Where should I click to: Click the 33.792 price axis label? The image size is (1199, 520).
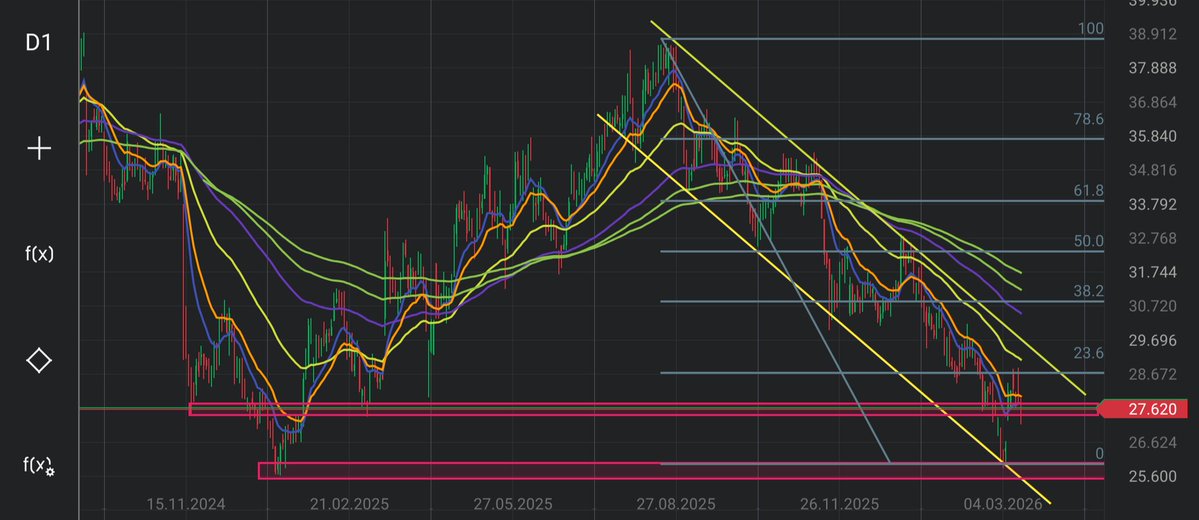[x=1152, y=204]
